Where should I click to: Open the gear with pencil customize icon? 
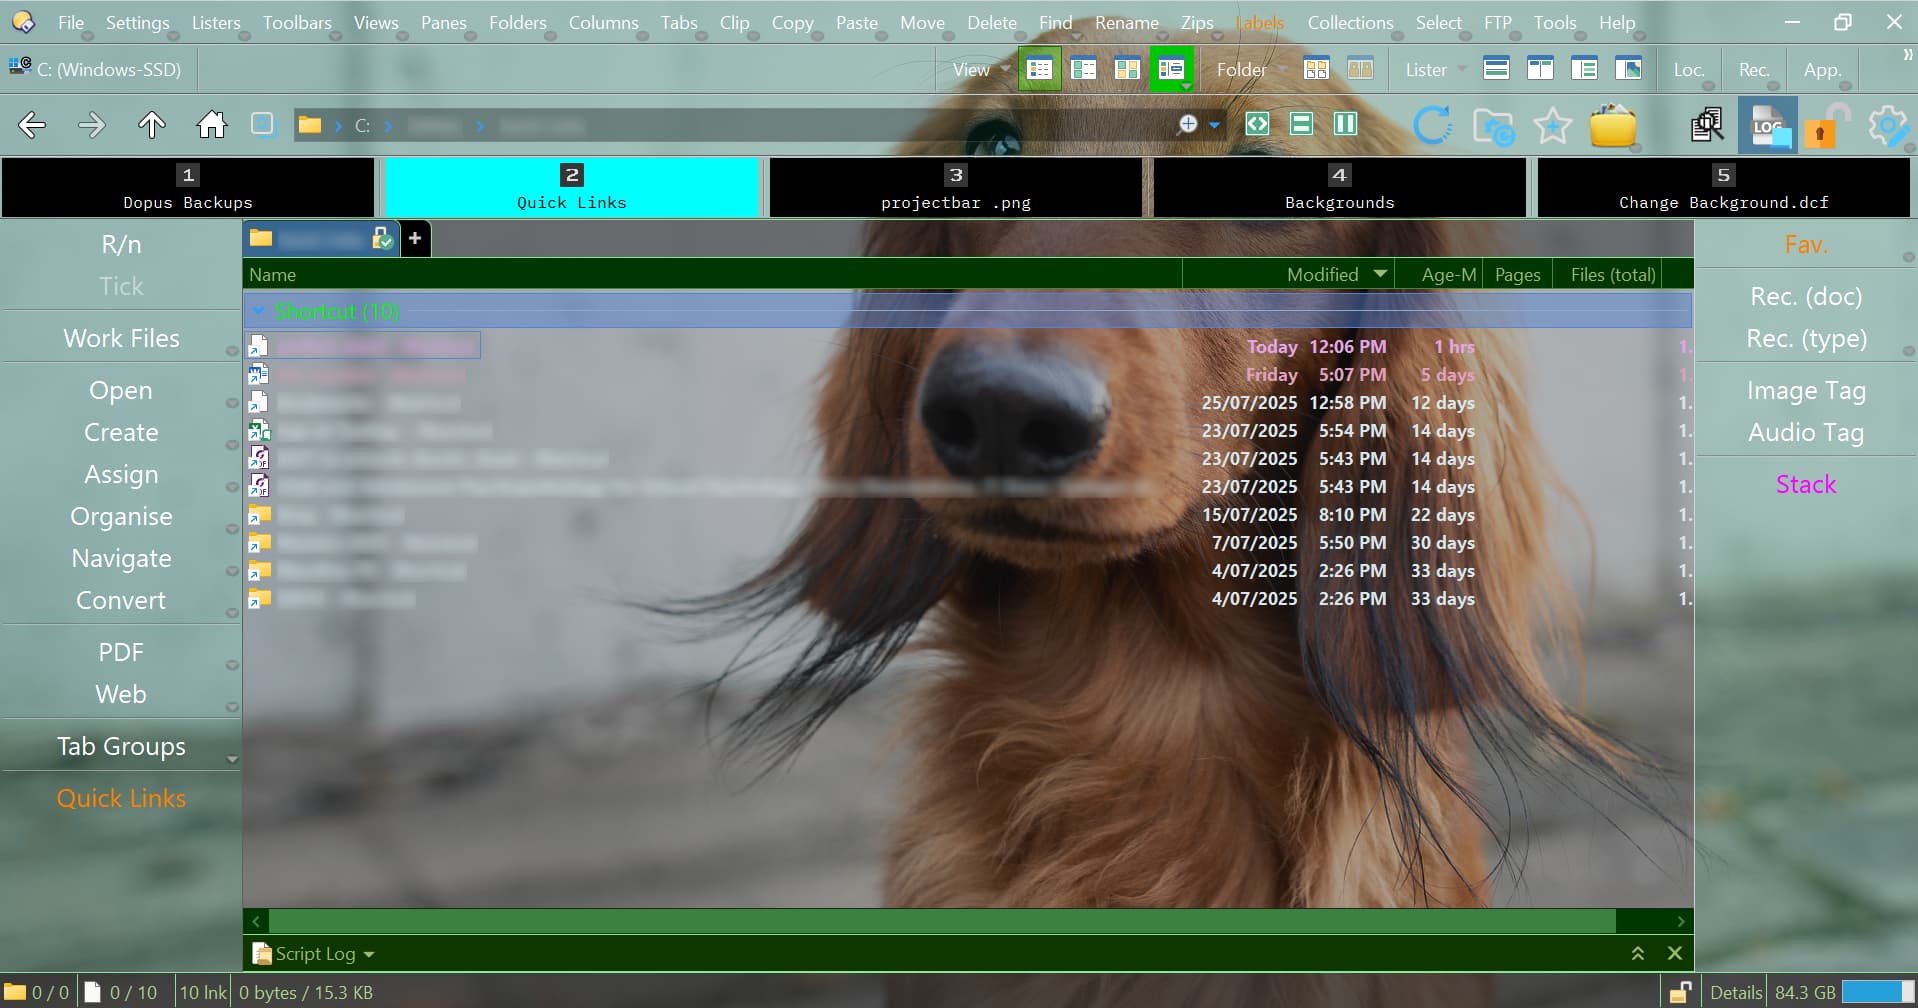click(x=1888, y=126)
